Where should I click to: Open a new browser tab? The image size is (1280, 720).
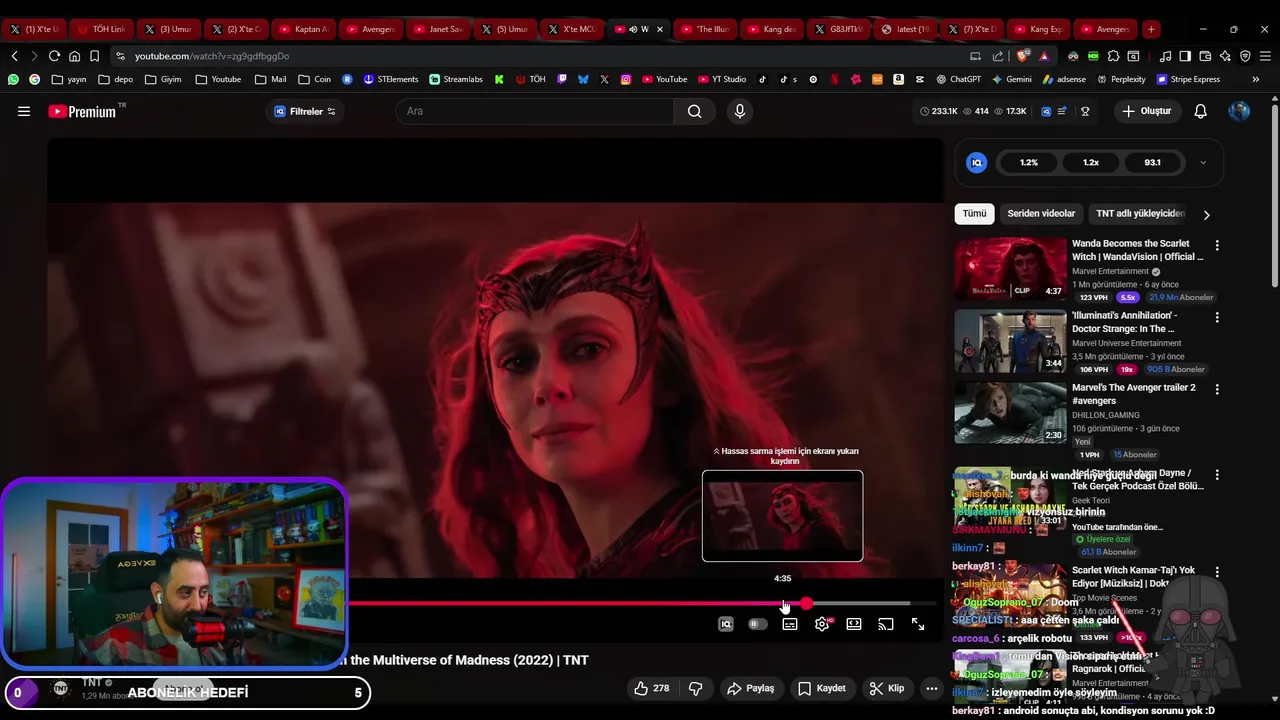pyautogui.click(x=1151, y=29)
